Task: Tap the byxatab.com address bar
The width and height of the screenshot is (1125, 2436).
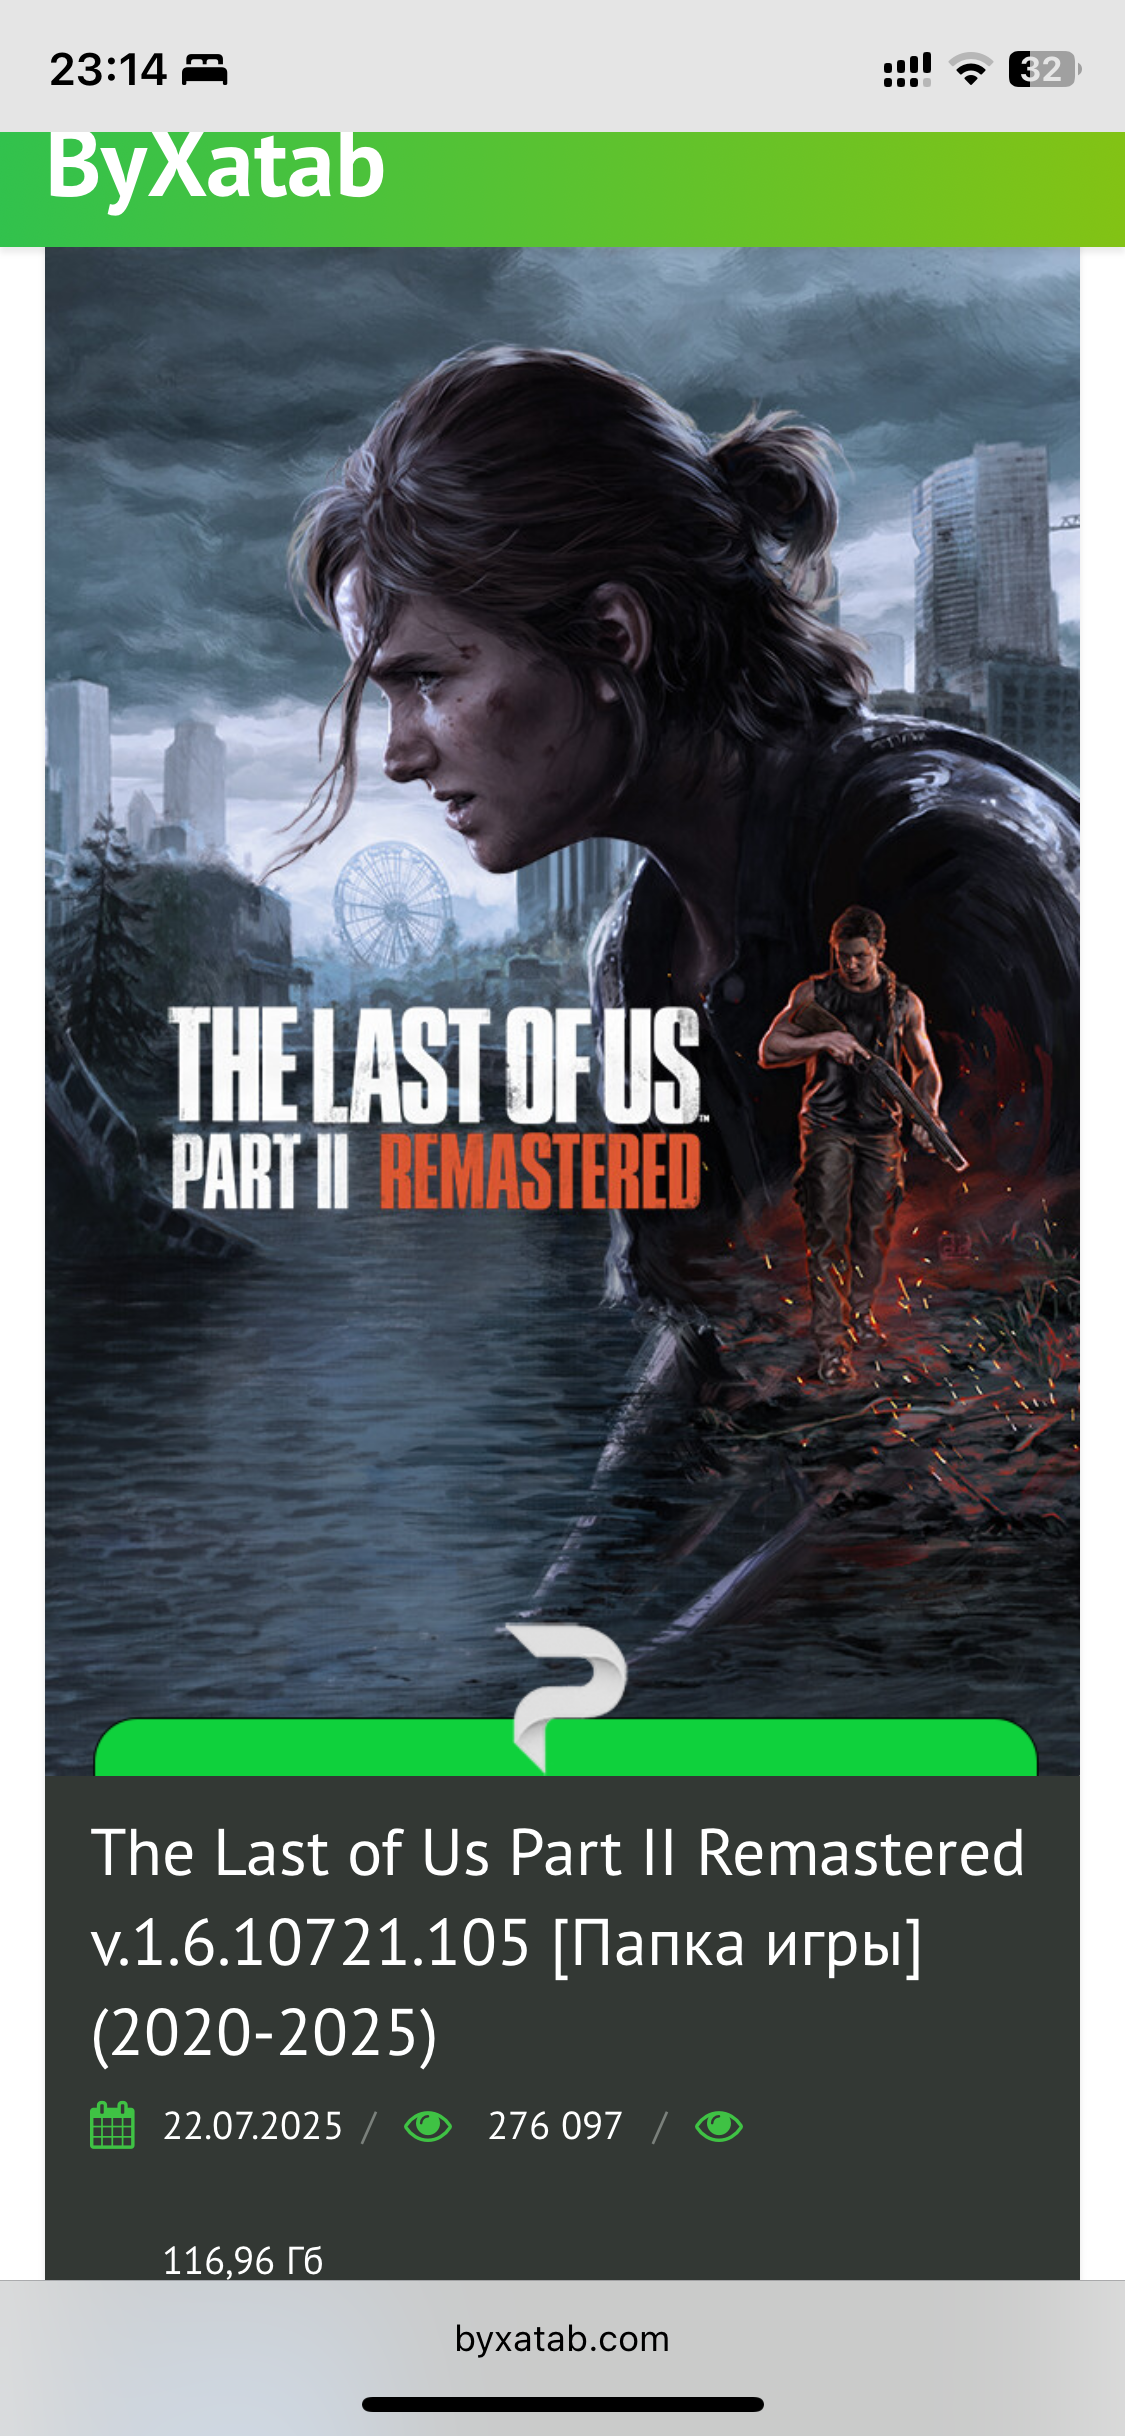Action: click(x=562, y=2339)
